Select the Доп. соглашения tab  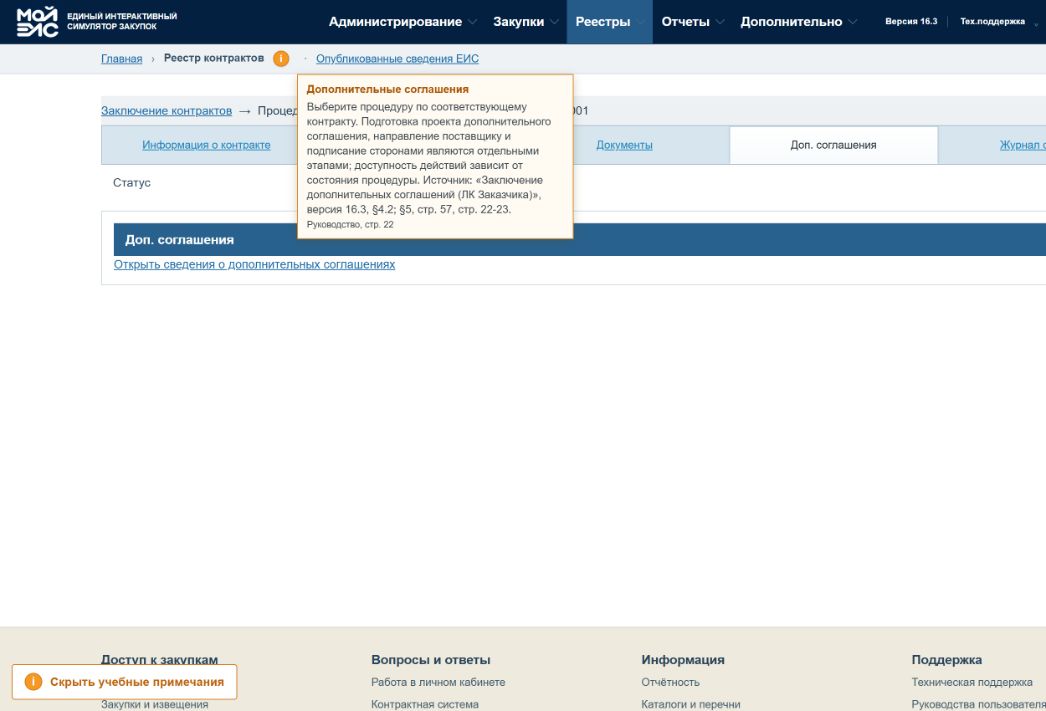coord(833,145)
